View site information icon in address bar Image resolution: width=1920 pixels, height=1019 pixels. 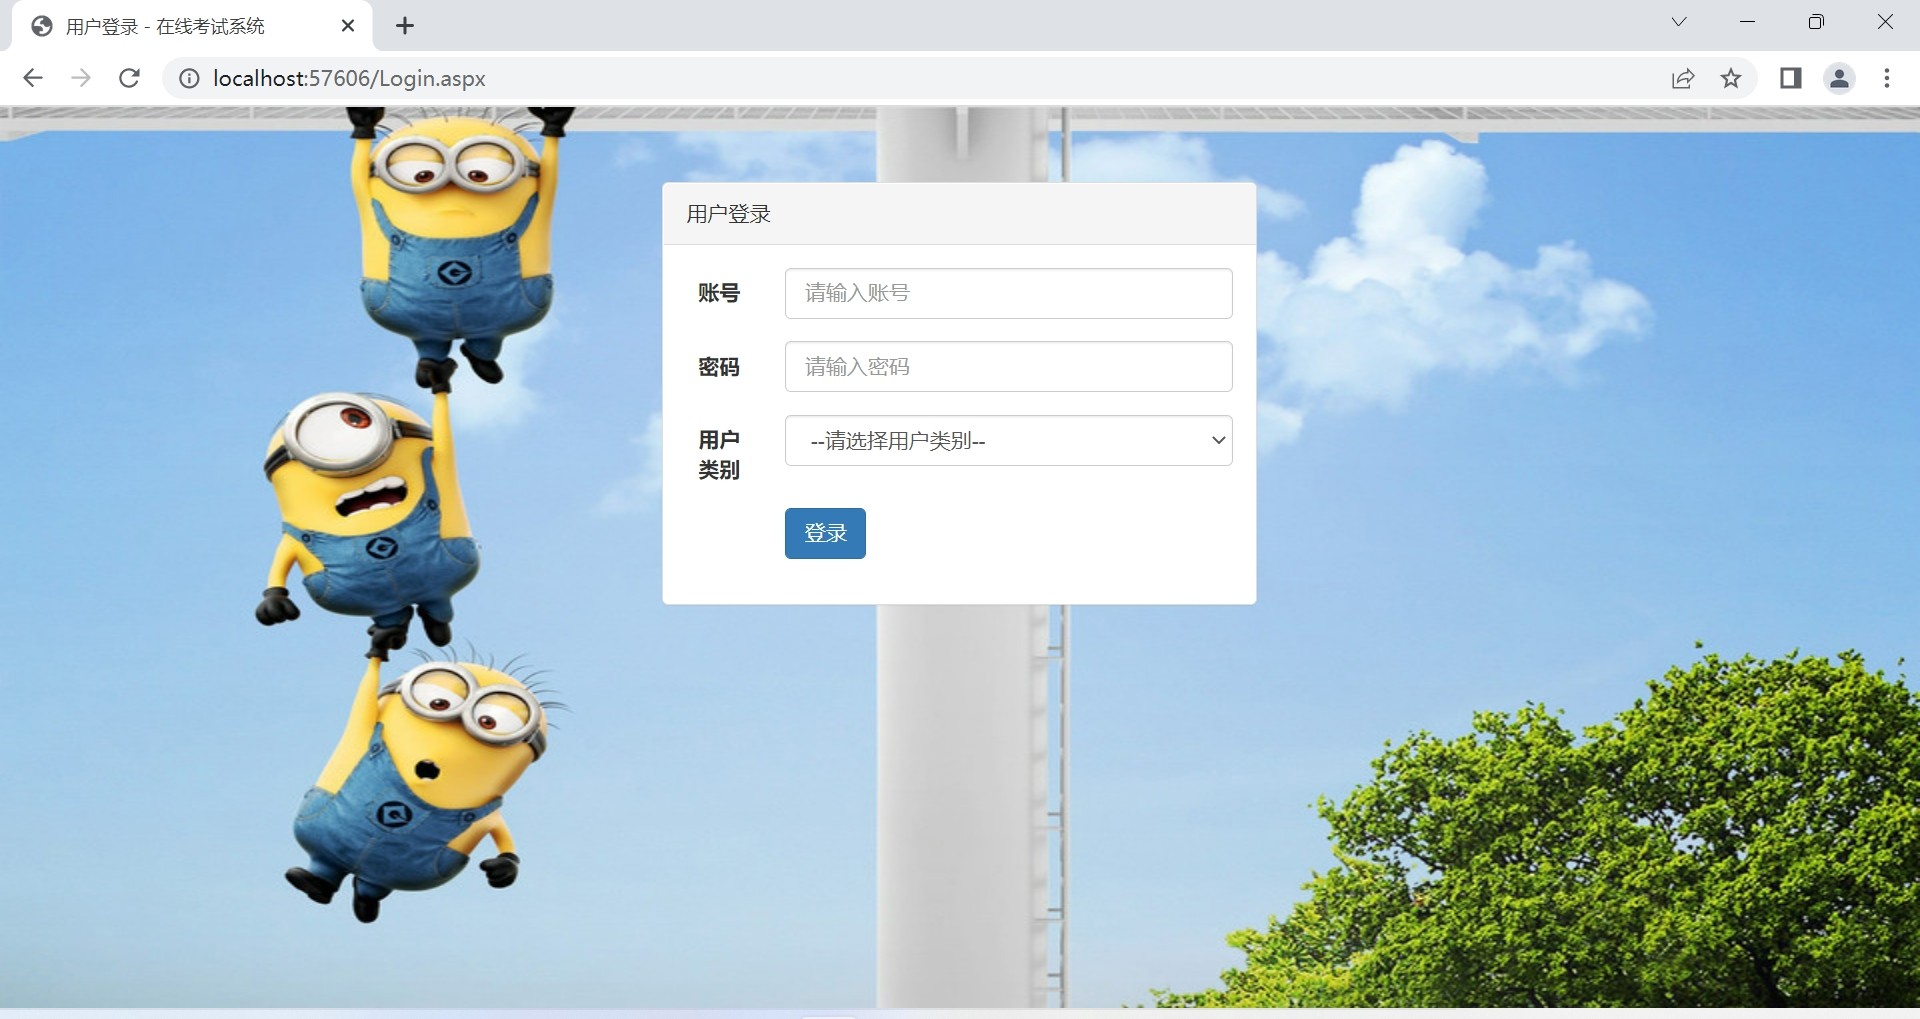click(x=189, y=78)
